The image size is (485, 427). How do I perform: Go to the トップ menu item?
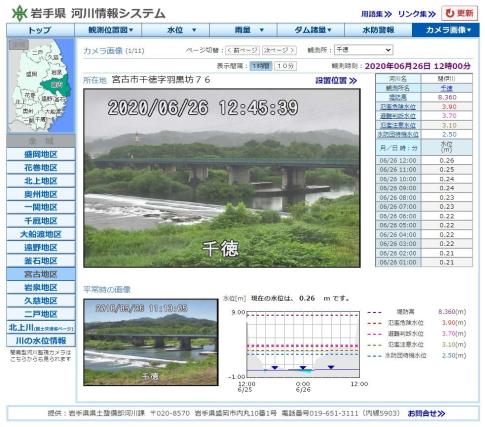click(40, 30)
